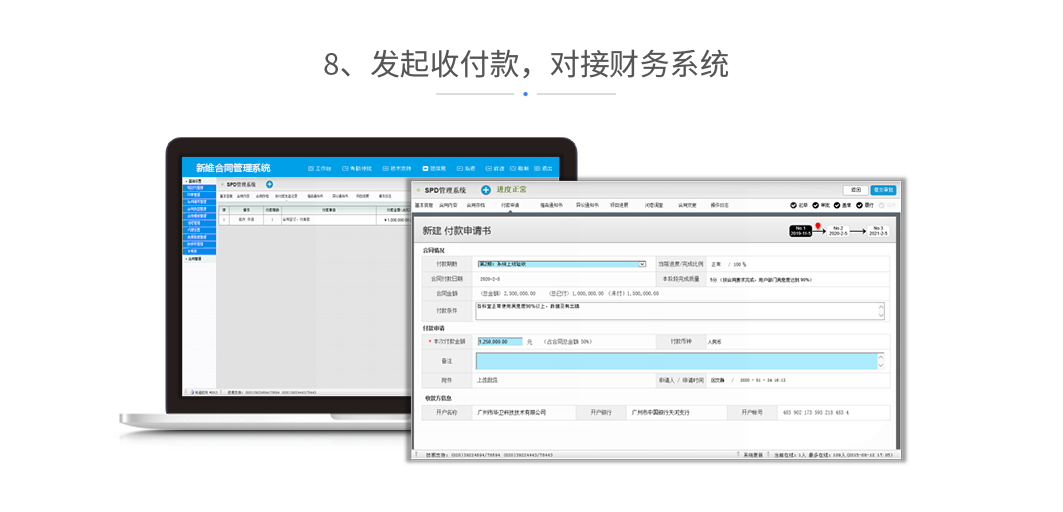Click up arrow of 付款条件 scrollbar
The height and width of the screenshot is (512, 1063).
pyautogui.click(x=881, y=307)
